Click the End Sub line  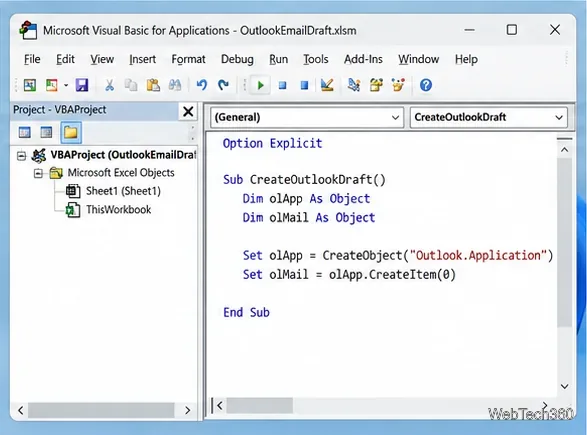pos(246,312)
